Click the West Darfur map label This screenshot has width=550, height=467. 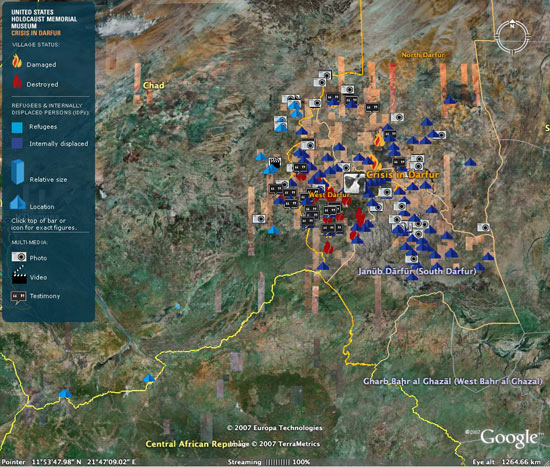(330, 195)
